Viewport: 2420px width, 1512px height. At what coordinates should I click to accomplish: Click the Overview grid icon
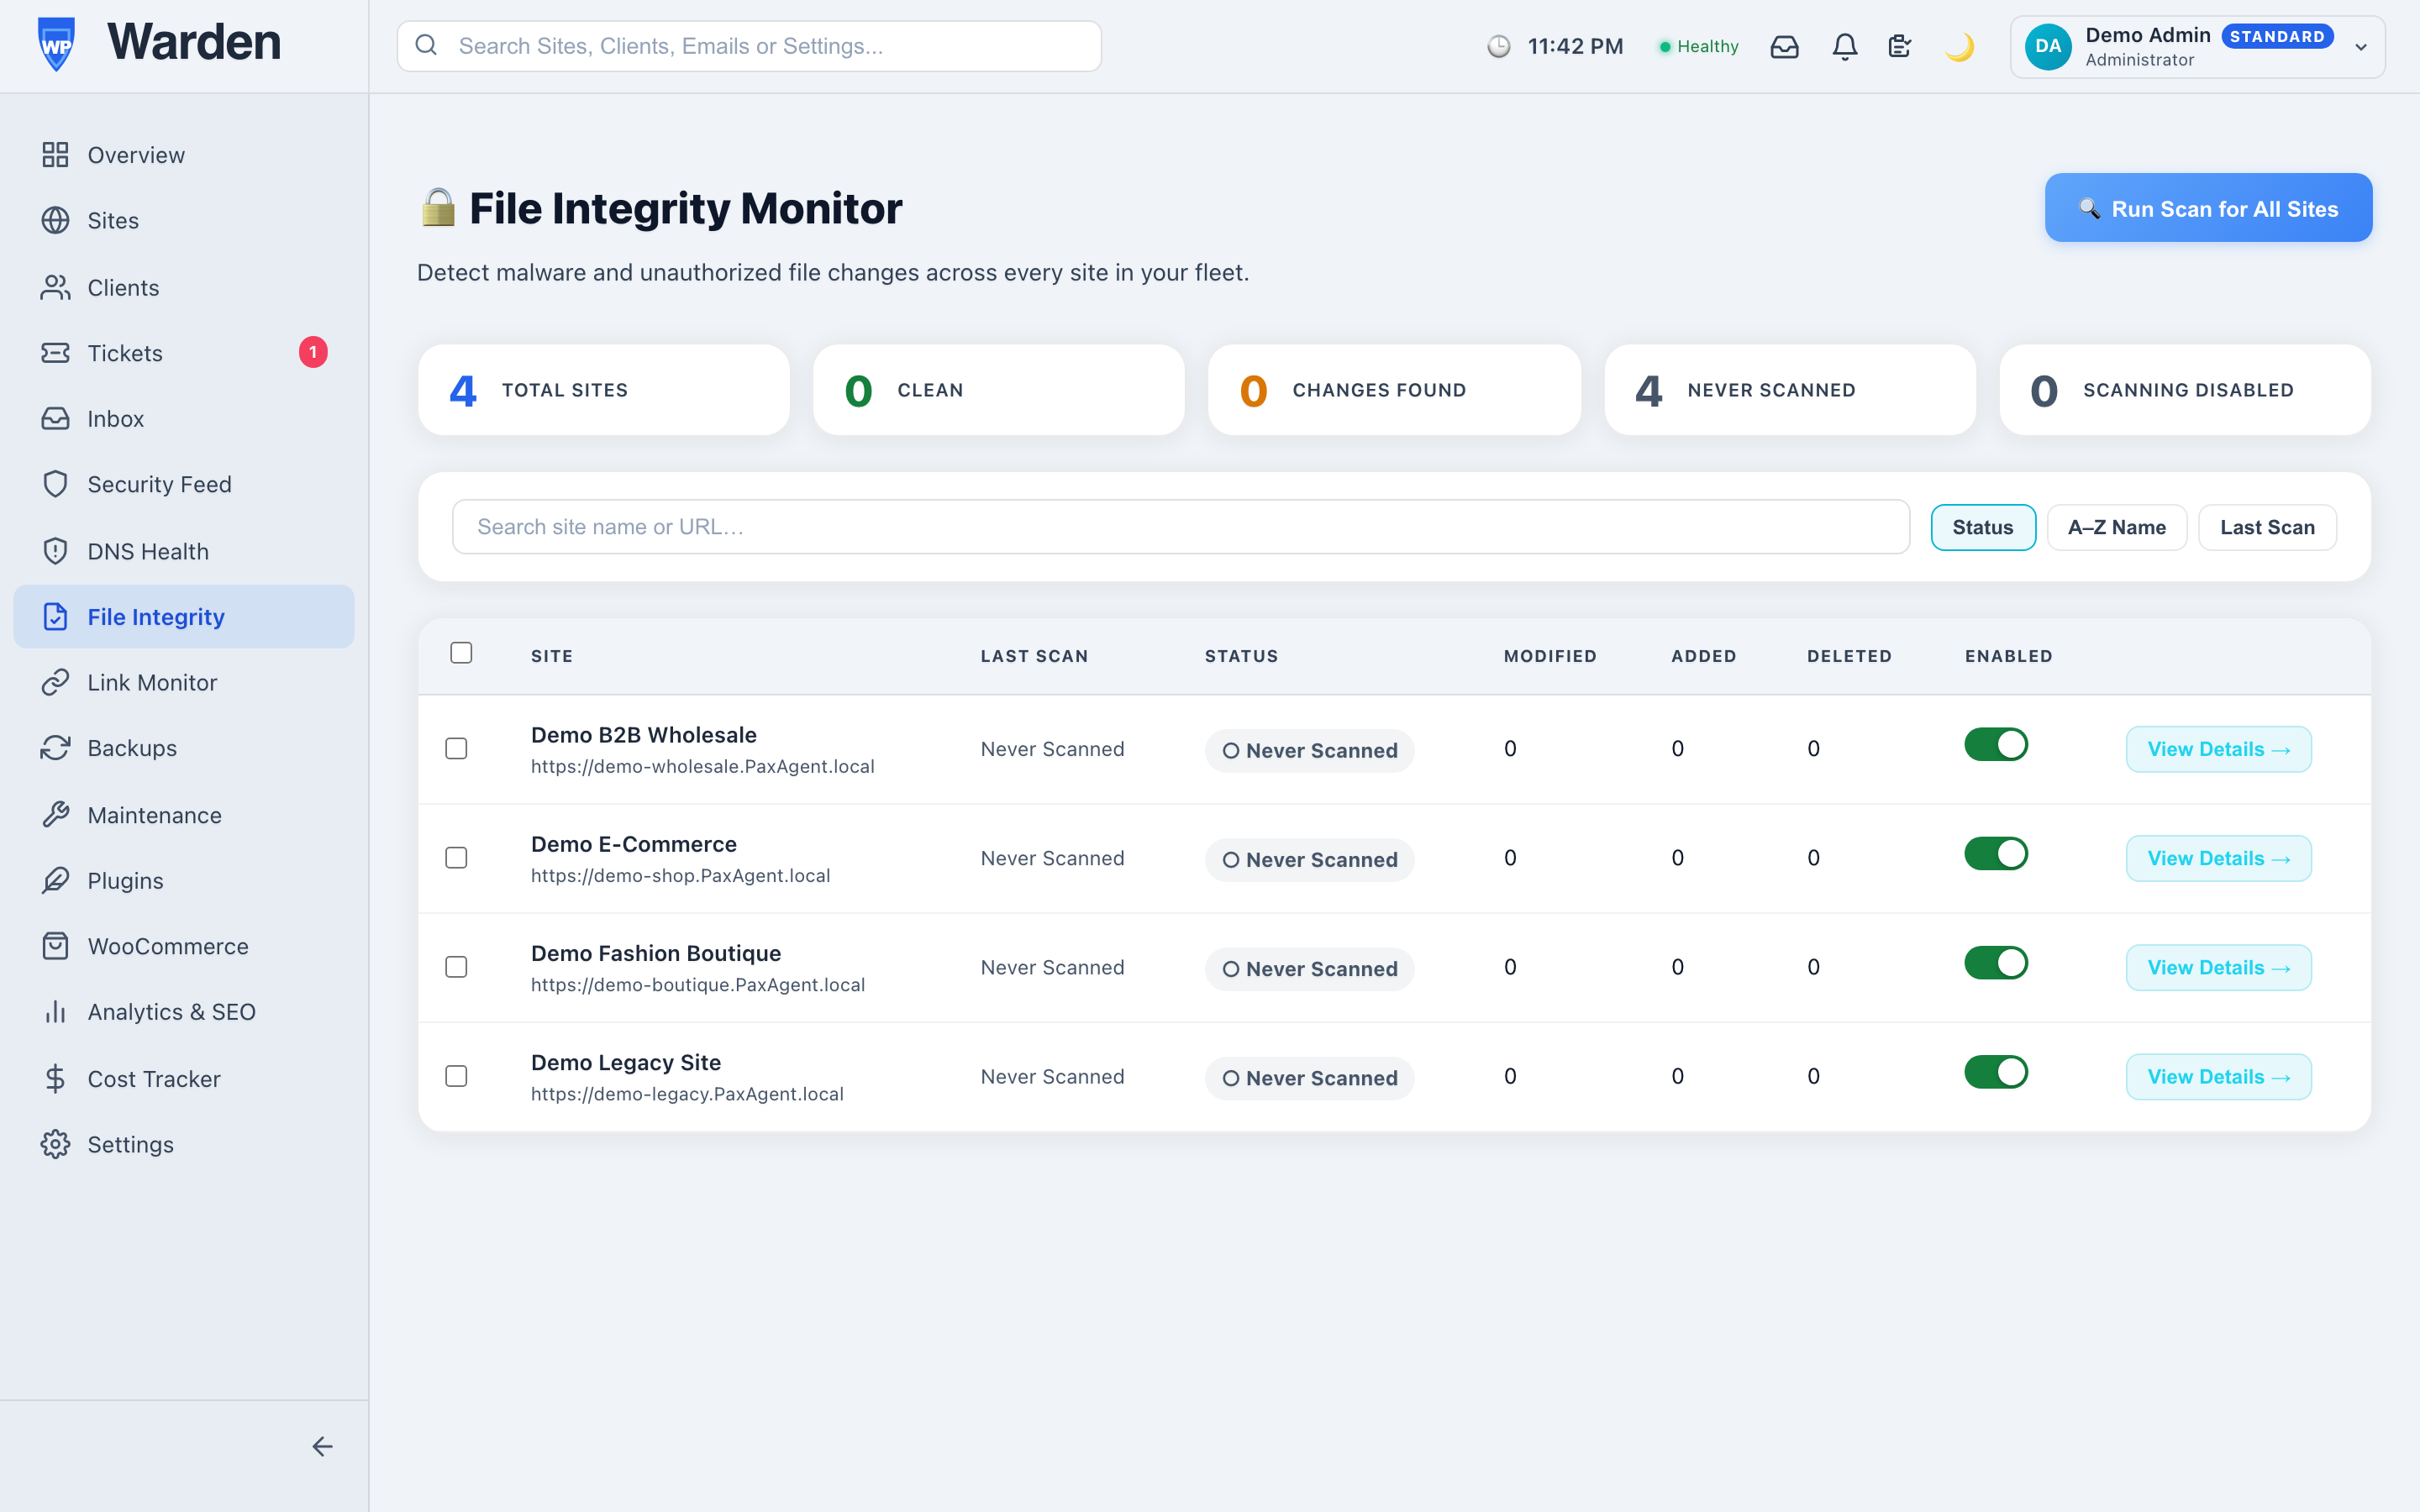click(55, 155)
